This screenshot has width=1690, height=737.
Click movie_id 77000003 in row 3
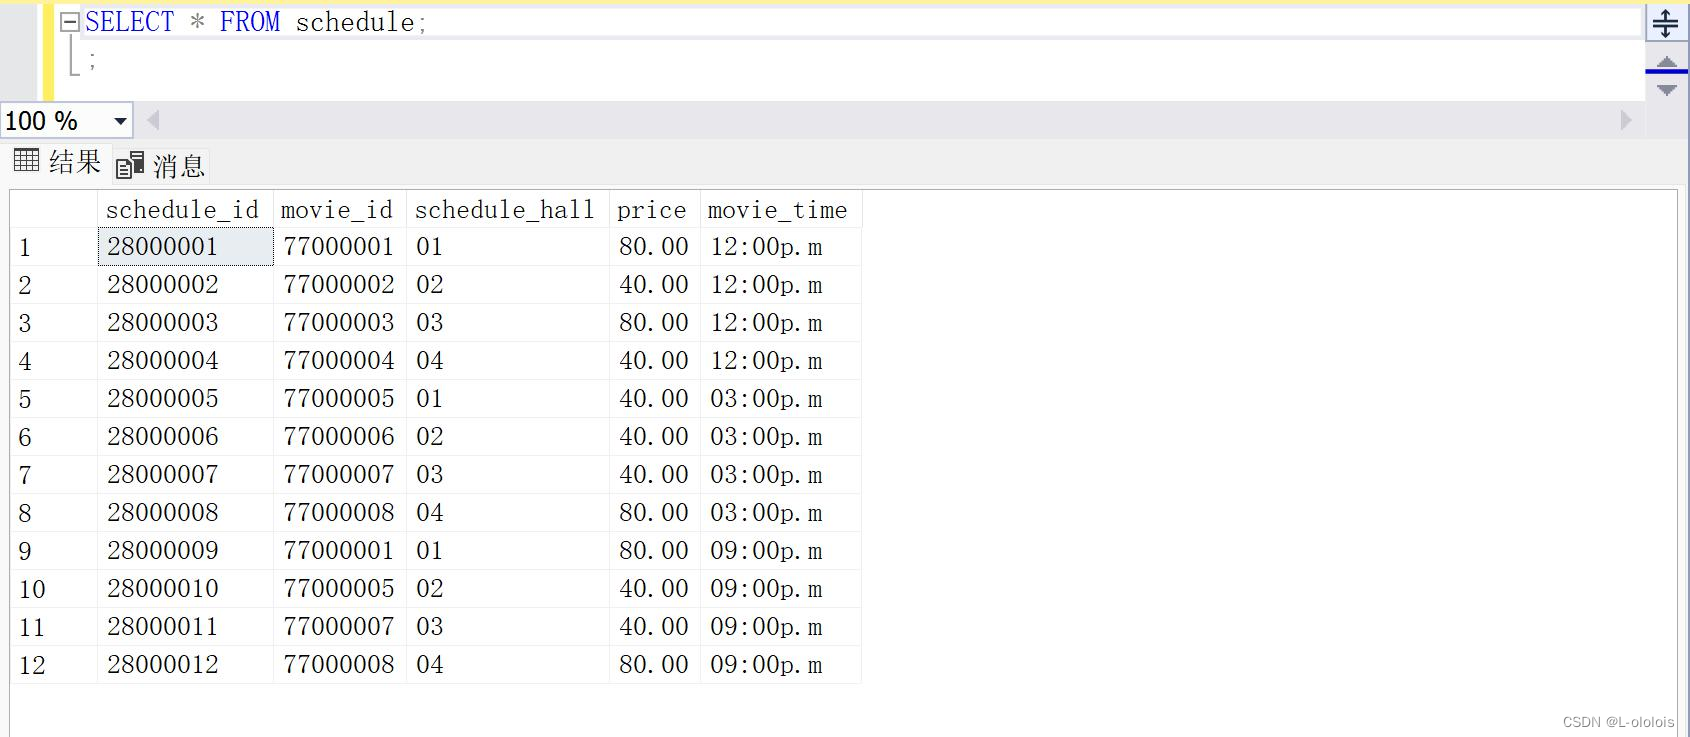tap(340, 323)
